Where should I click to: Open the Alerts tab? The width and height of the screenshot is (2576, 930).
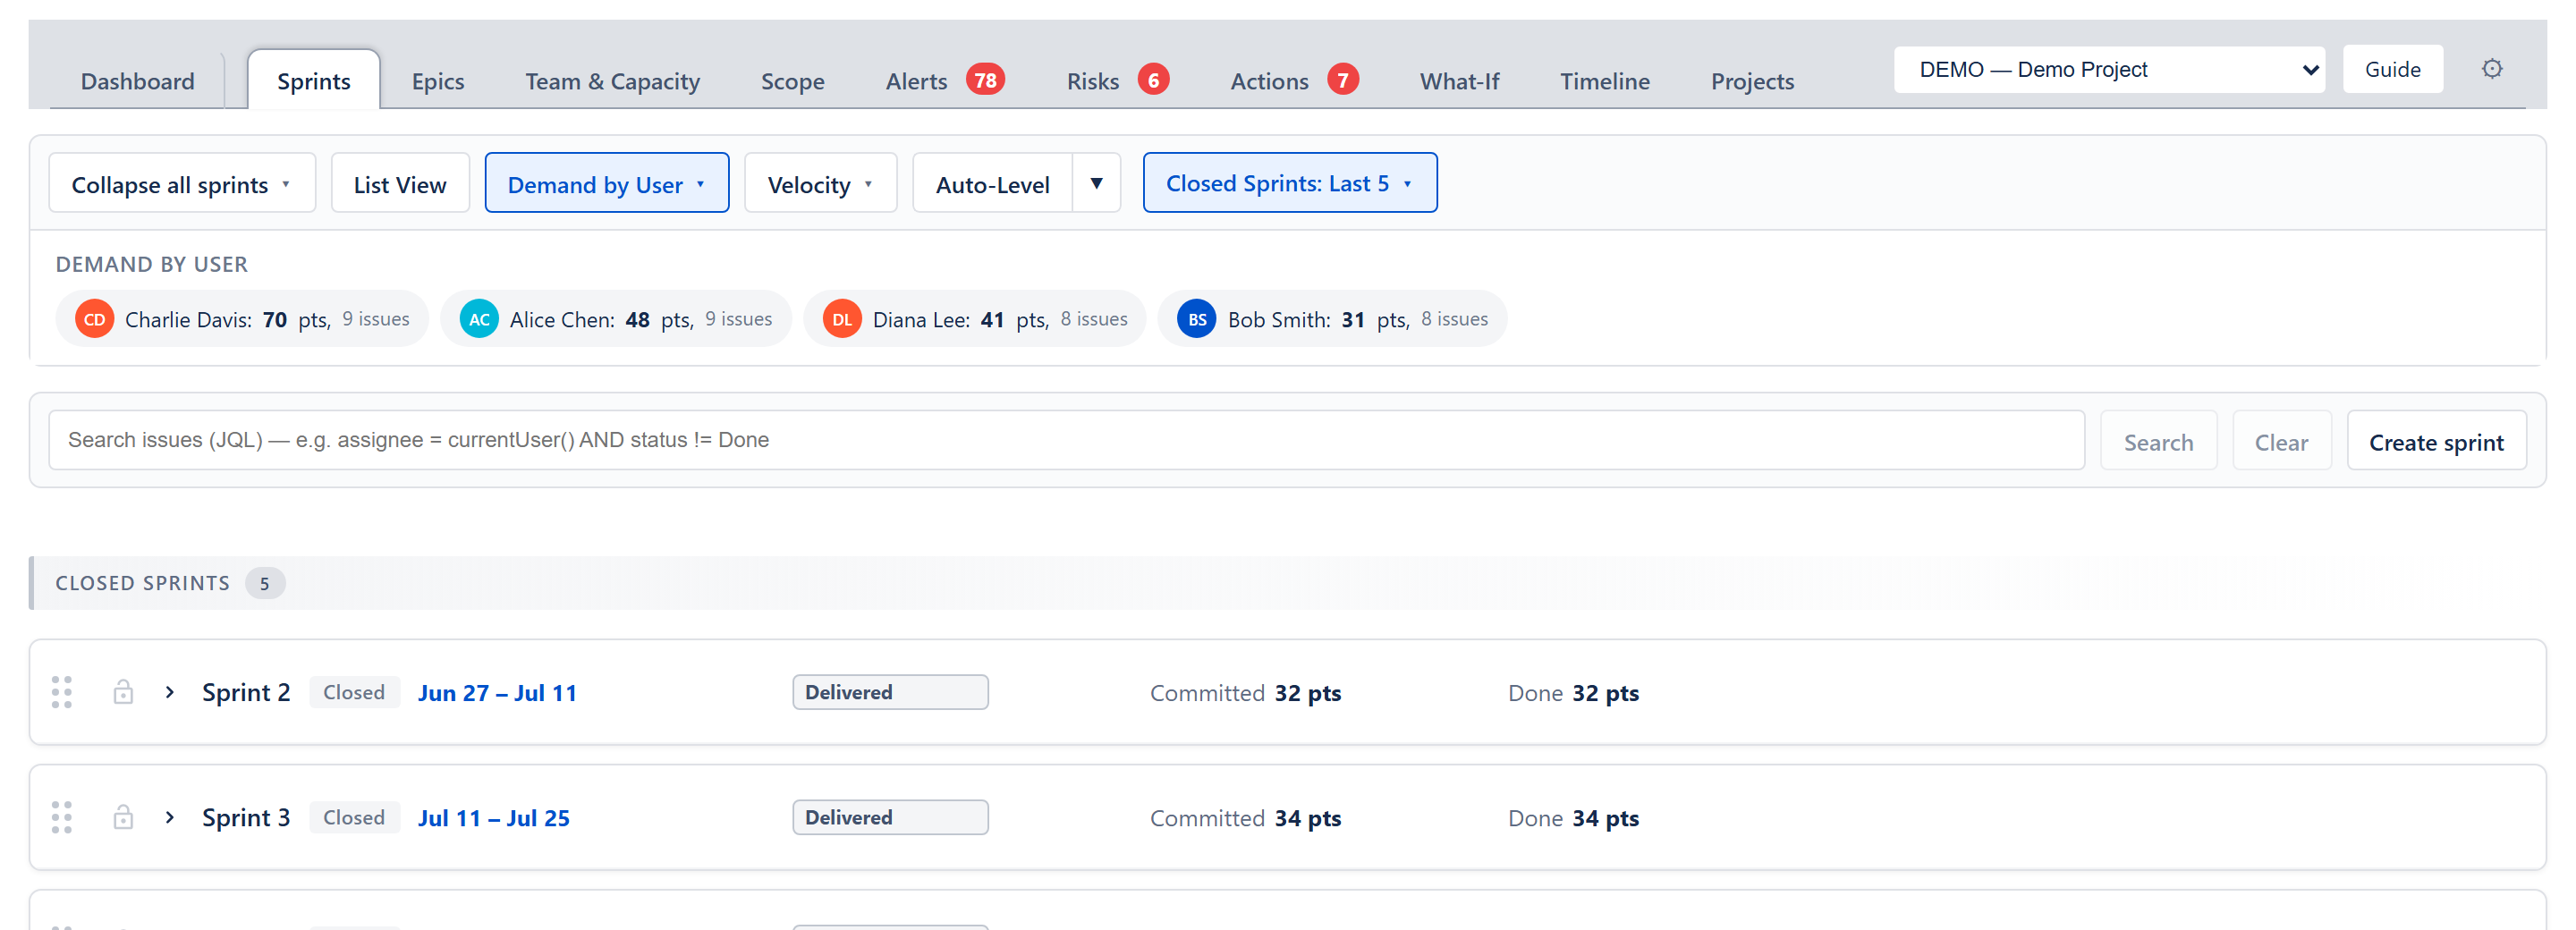[916, 81]
